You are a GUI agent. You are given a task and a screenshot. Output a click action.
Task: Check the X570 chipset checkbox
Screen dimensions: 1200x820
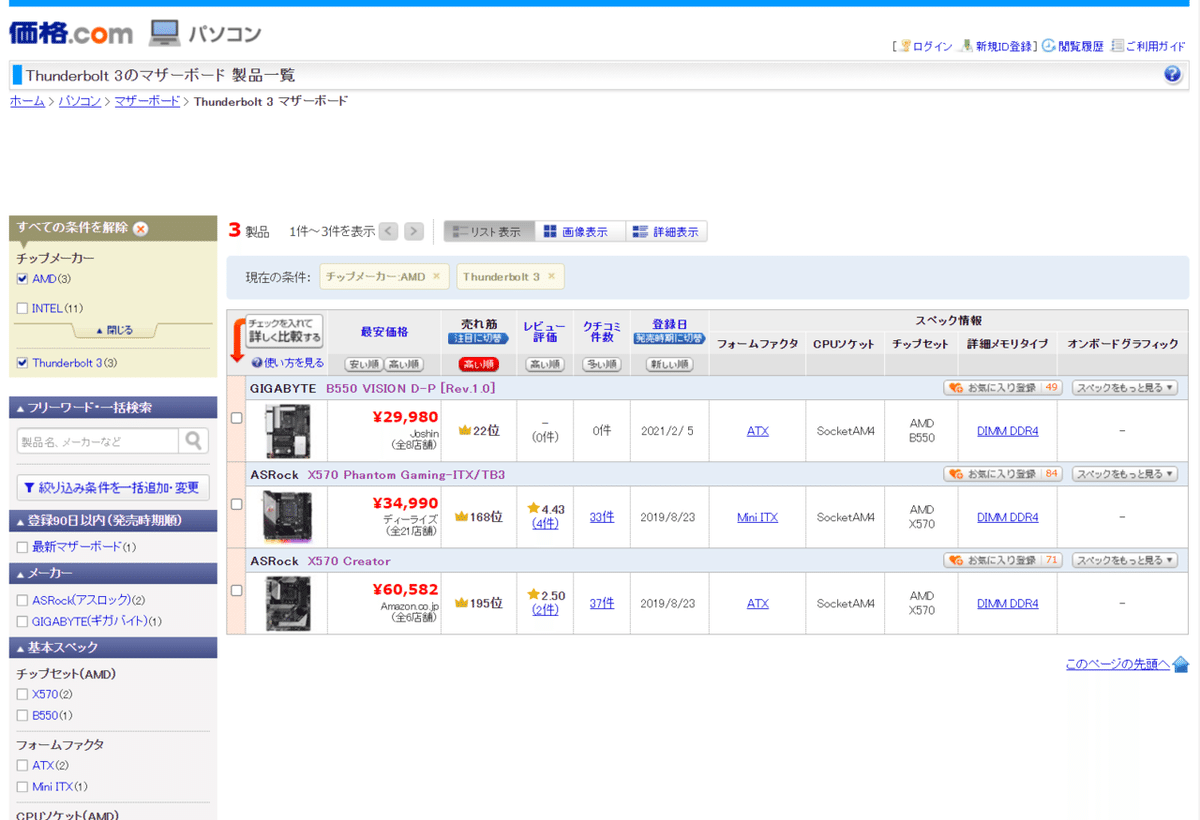click(22, 694)
